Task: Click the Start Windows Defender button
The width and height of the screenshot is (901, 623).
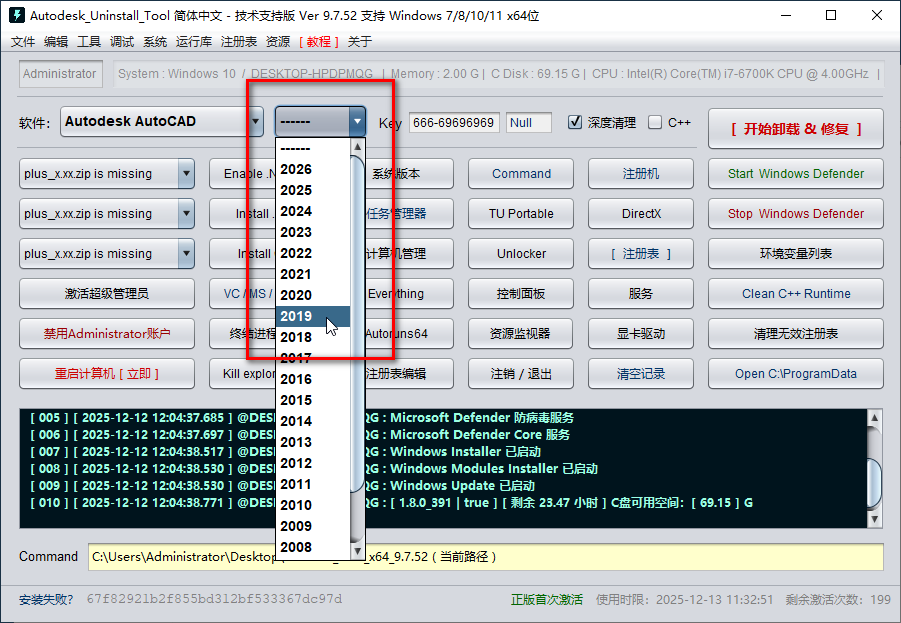Action: [795, 174]
